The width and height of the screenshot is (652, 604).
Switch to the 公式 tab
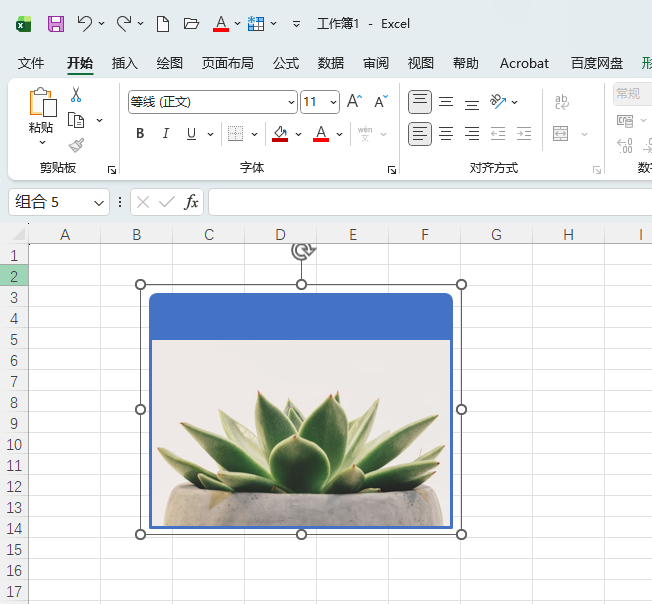tap(286, 63)
